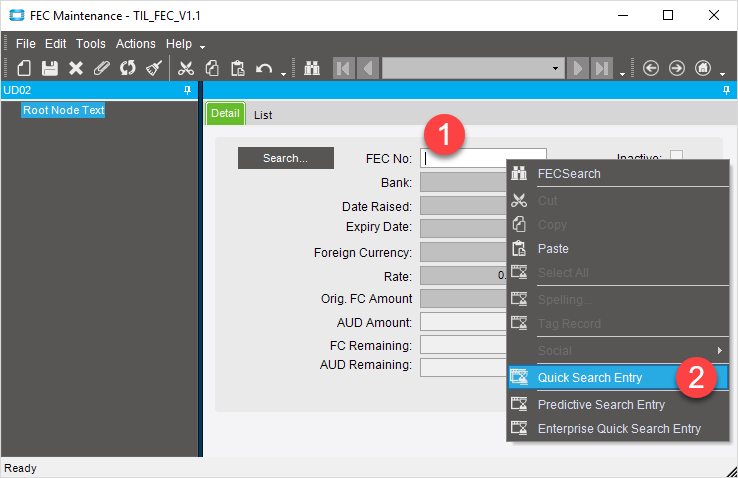Select the Detail tab
Screen dimensions: 738x478
click(x=225, y=113)
